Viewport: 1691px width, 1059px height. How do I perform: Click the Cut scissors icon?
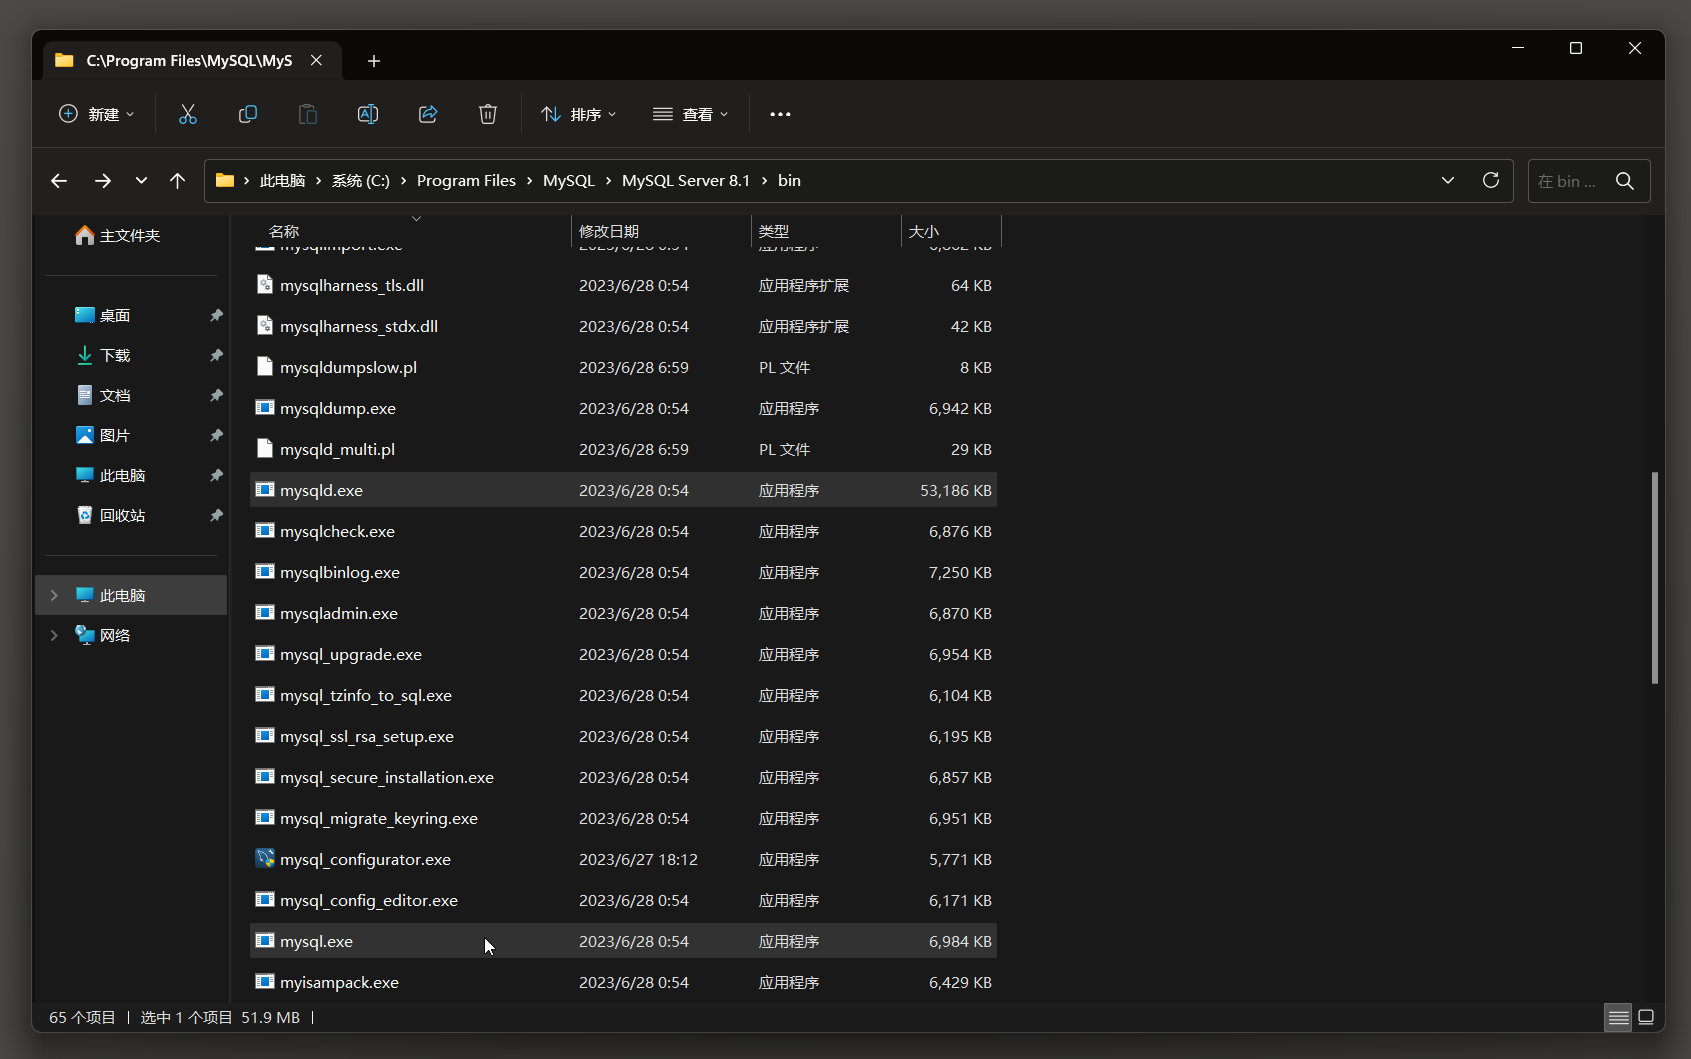coord(188,114)
